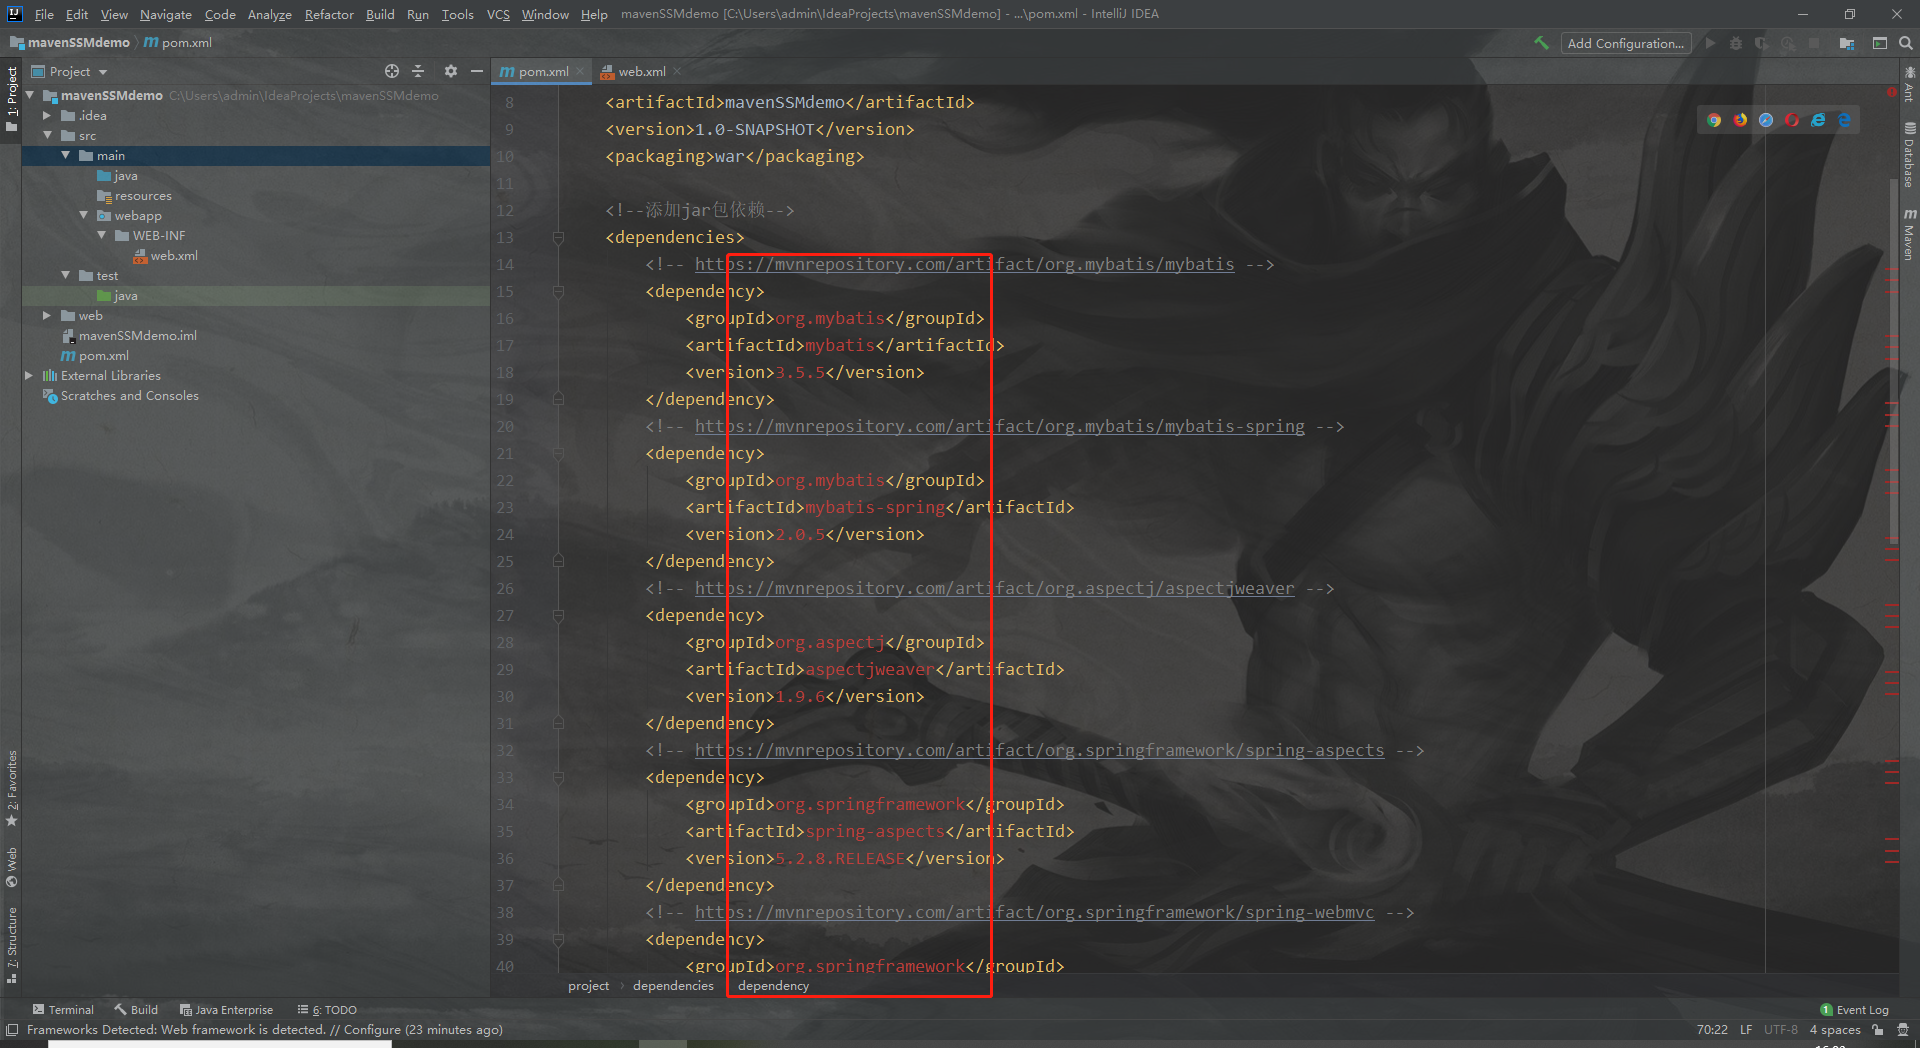Click the green Build Project hammer icon

1541,43
